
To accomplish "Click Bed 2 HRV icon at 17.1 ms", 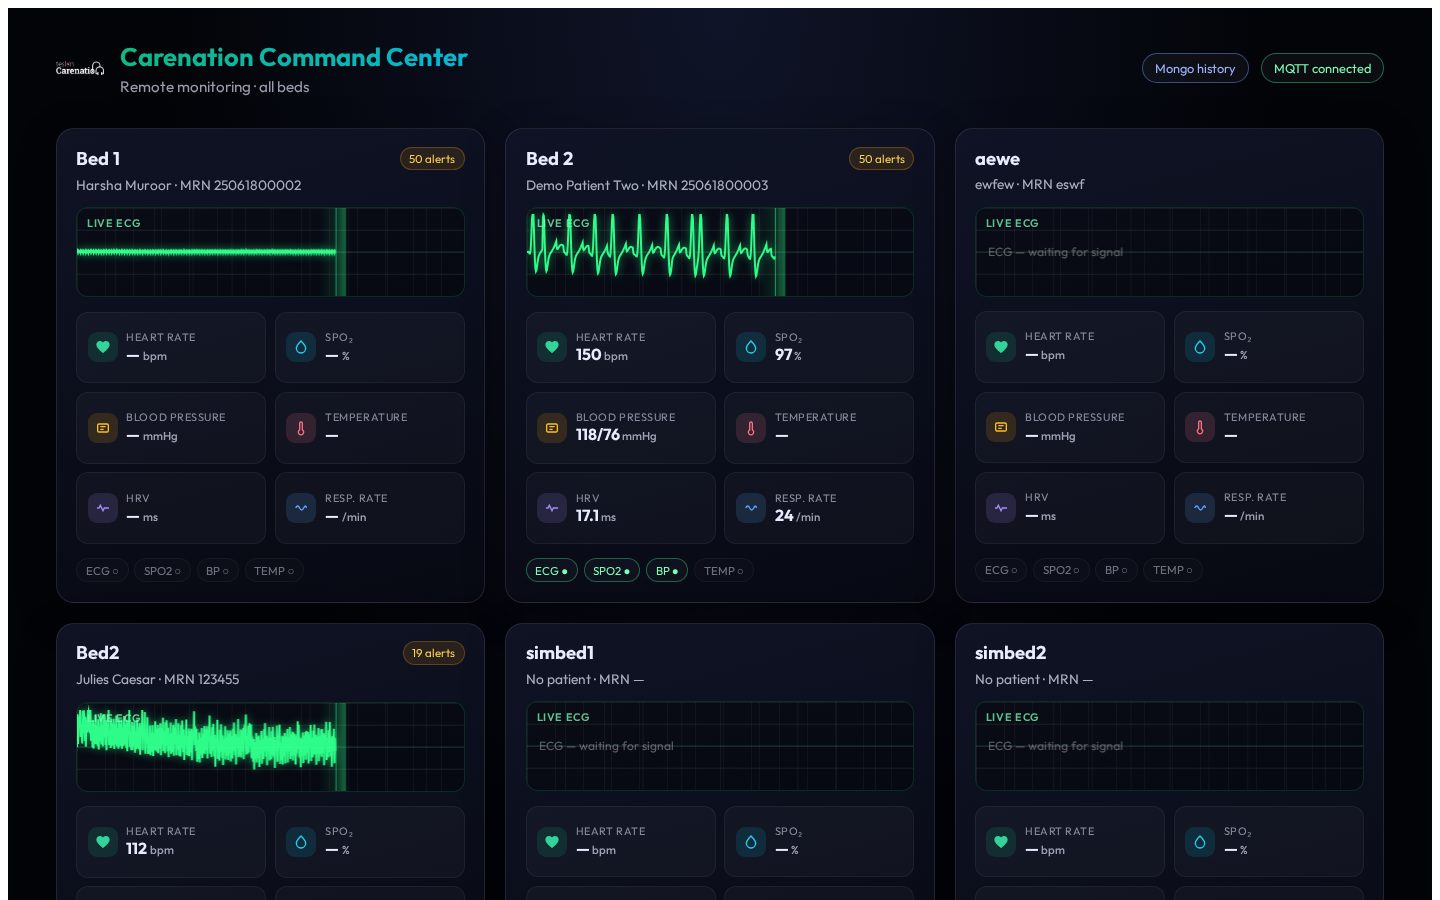I will (x=552, y=508).
